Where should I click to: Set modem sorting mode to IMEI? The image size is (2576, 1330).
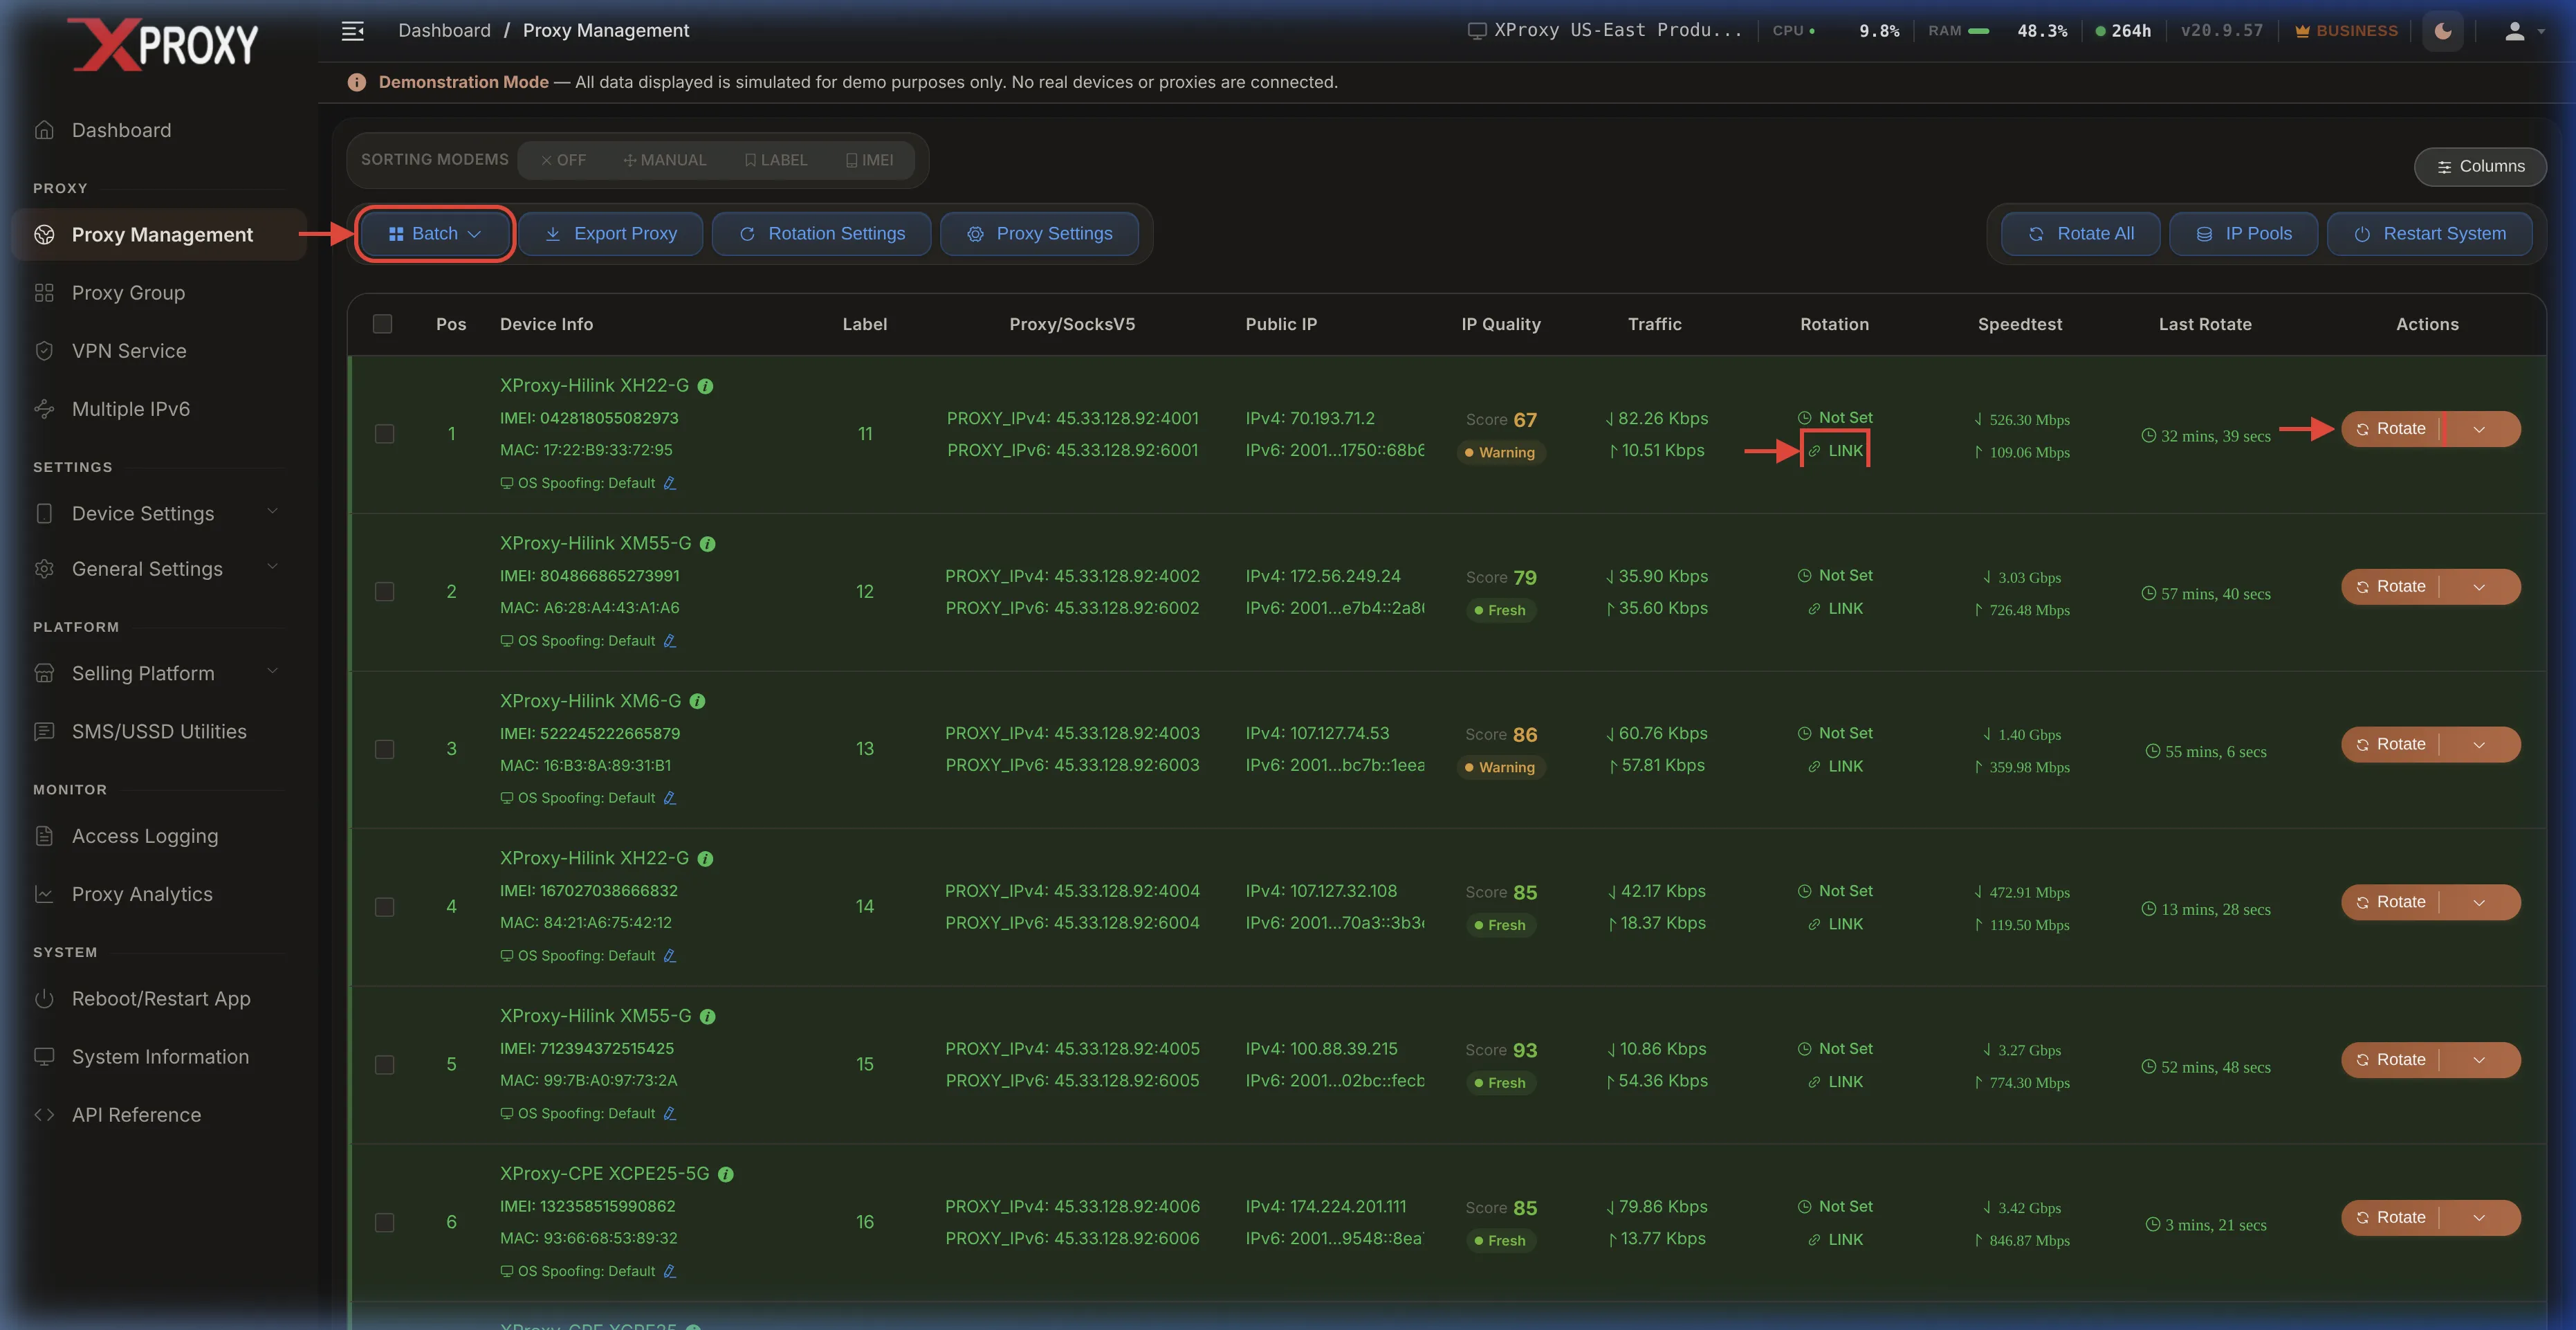point(869,160)
